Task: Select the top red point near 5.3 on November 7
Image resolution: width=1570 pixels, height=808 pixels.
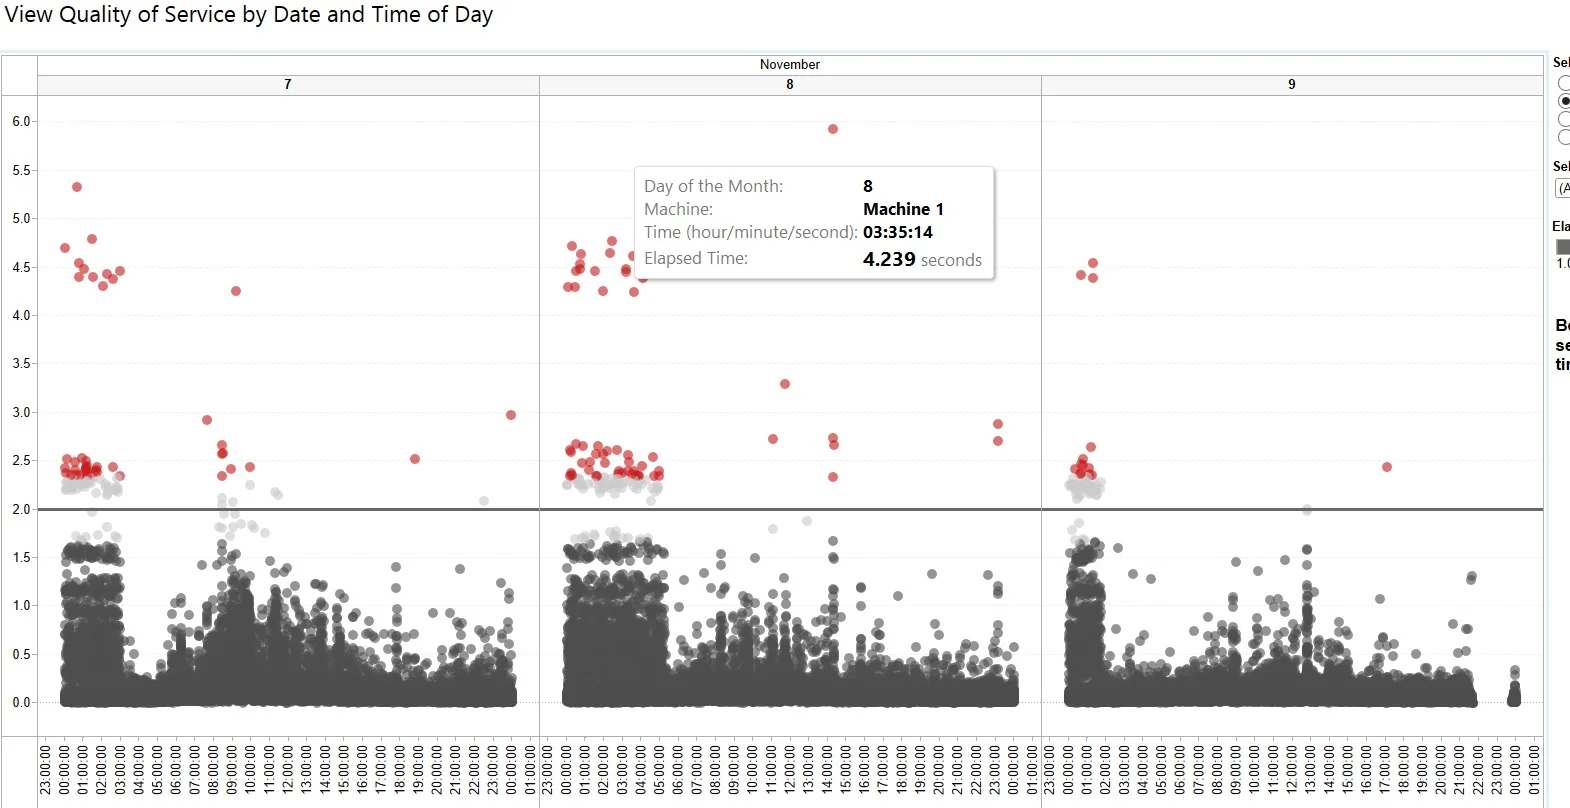Action: coord(77,187)
